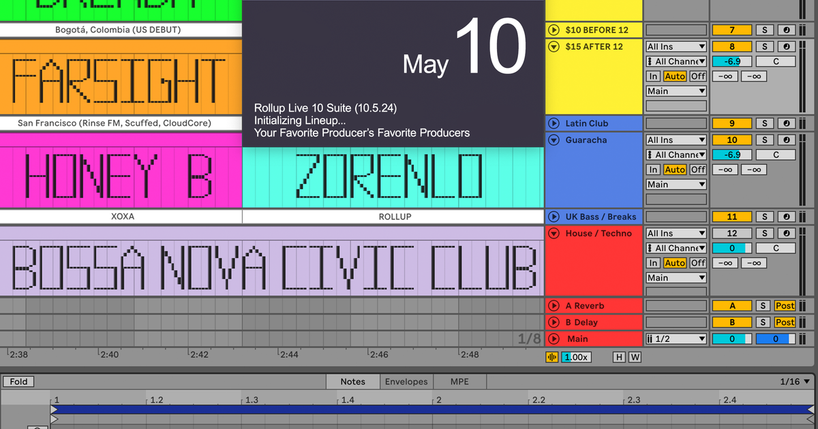Unfold the $10 BEFORE 12 track
This screenshot has height=429, width=818.
[x=554, y=30]
